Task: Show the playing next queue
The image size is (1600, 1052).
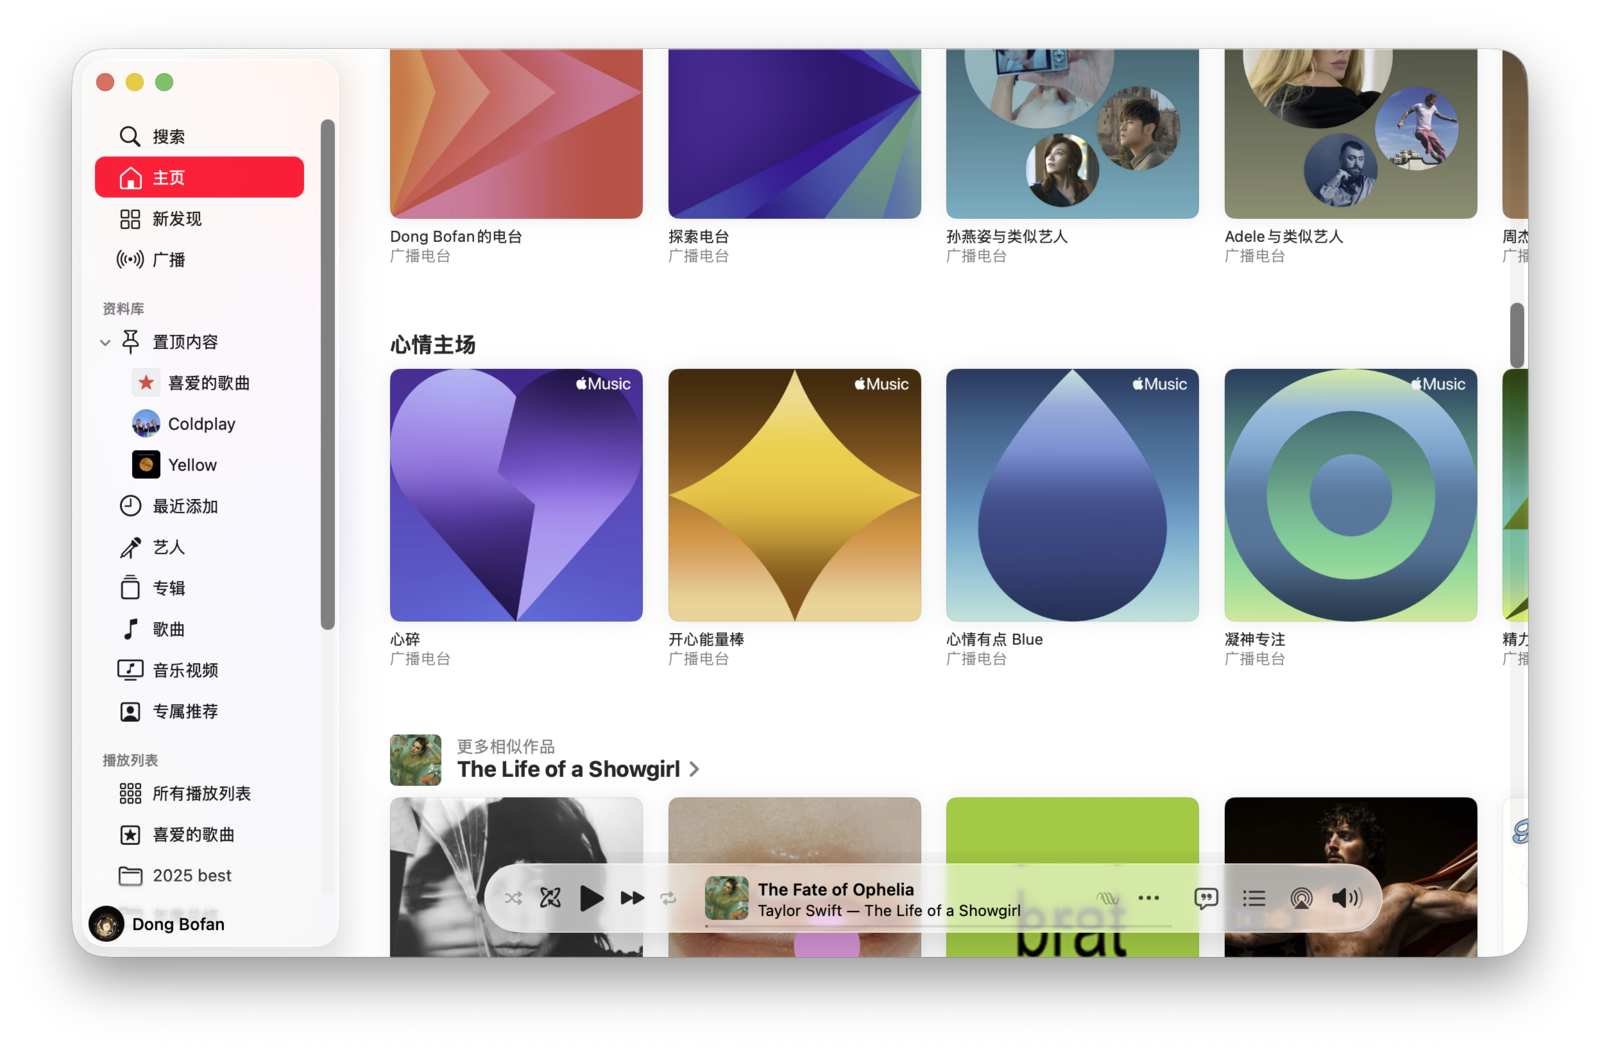Action: [x=1254, y=898]
